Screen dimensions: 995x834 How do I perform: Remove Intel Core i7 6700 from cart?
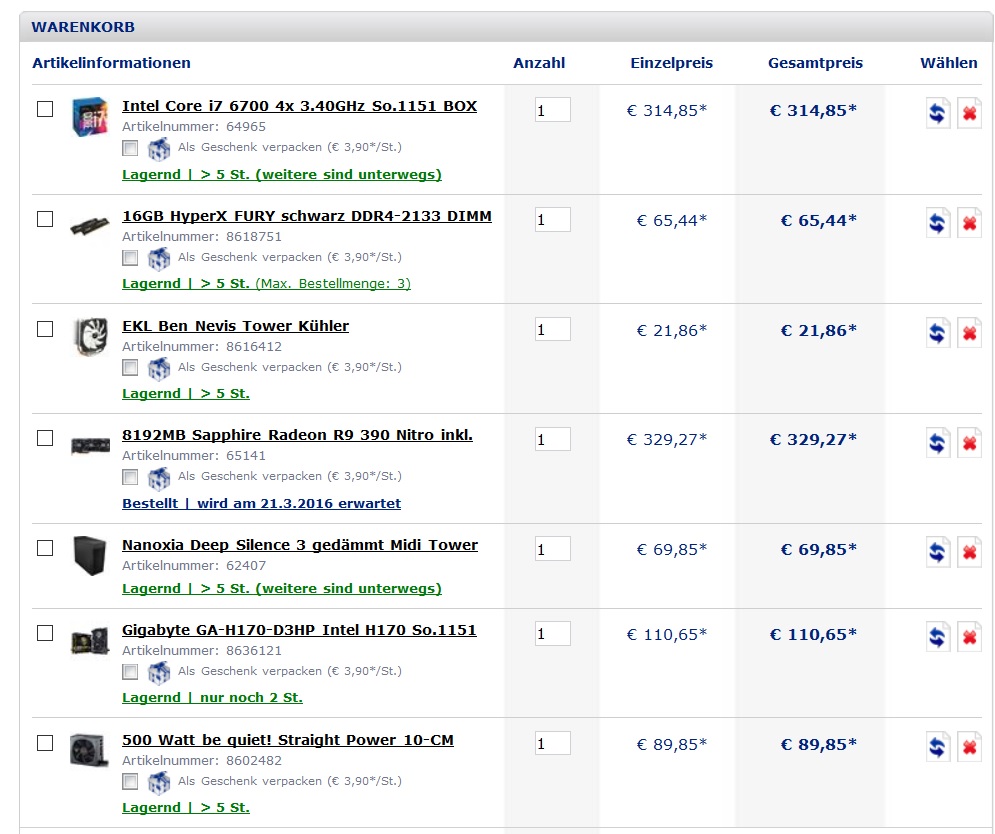(x=970, y=113)
